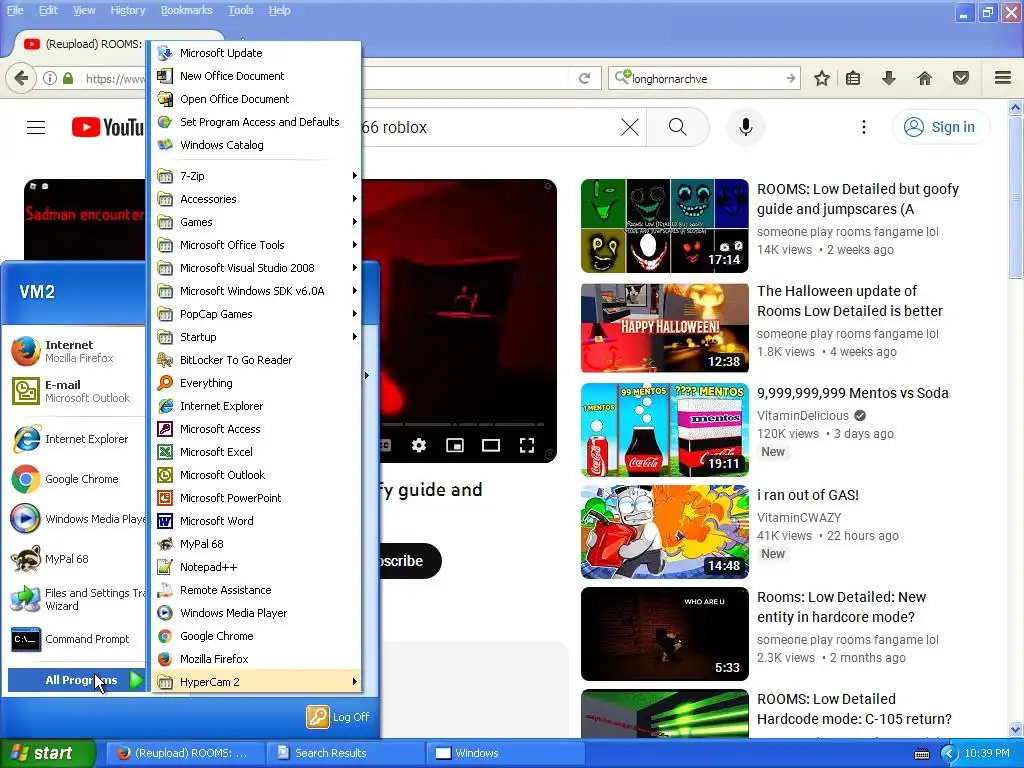The height and width of the screenshot is (768, 1024).
Task: Click YouTube search magnifier button
Action: pyautogui.click(x=678, y=127)
